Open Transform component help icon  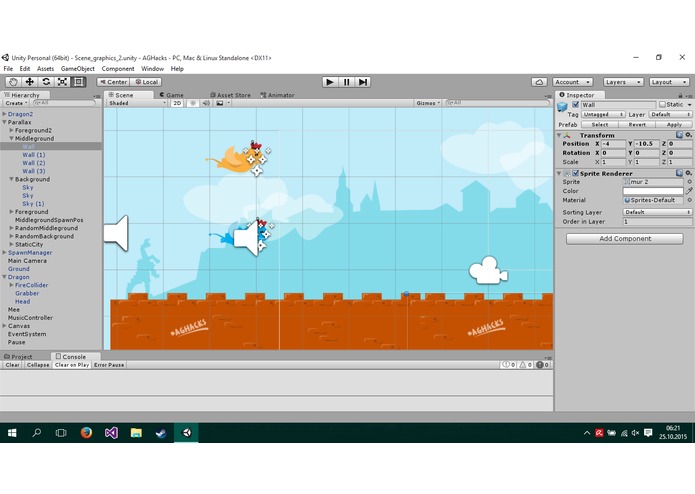click(x=679, y=135)
